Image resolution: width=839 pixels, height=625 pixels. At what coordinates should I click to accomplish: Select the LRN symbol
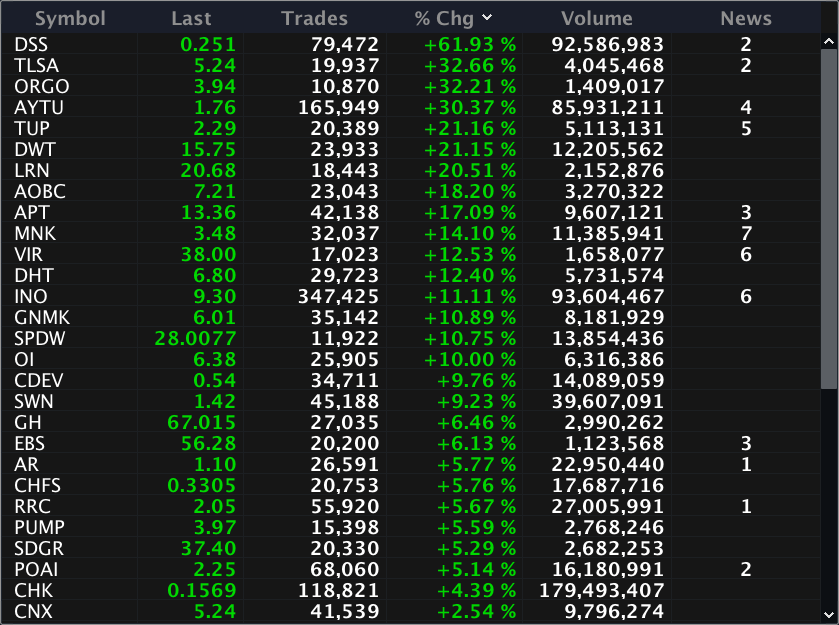point(32,170)
